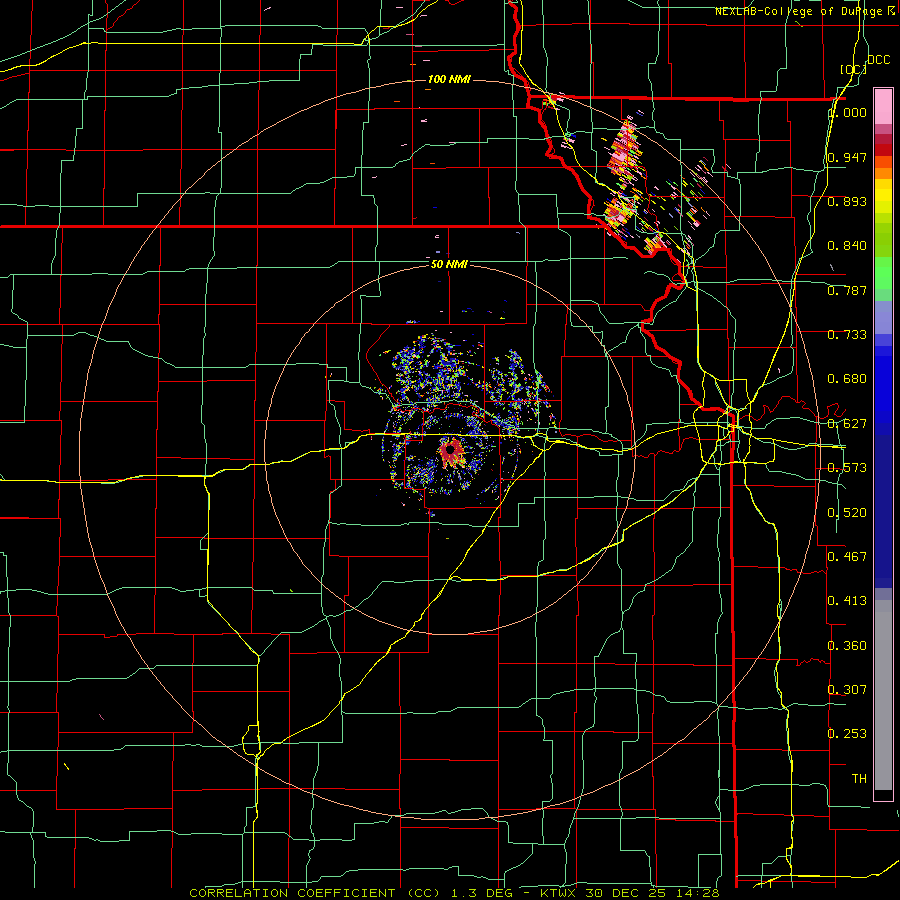The height and width of the screenshot is (900, 900).
Task: Pick the dark navy segment of the color scale
Action: pyautogui.click(x=883, y=511)
